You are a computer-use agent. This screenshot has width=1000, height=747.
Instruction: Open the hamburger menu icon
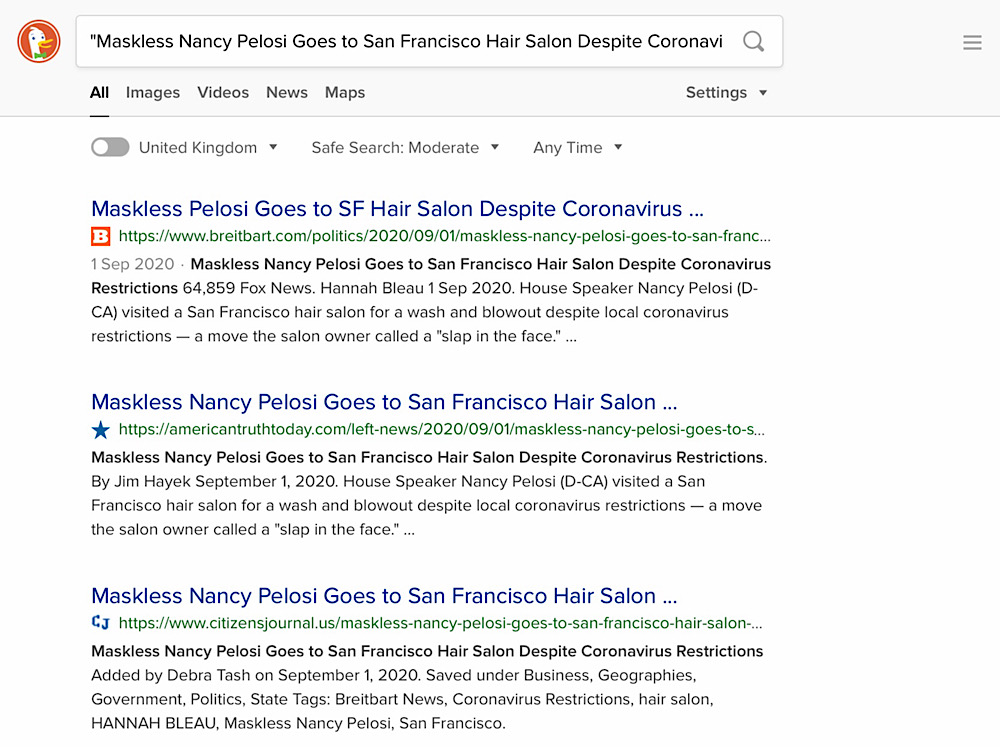[972, 43]
